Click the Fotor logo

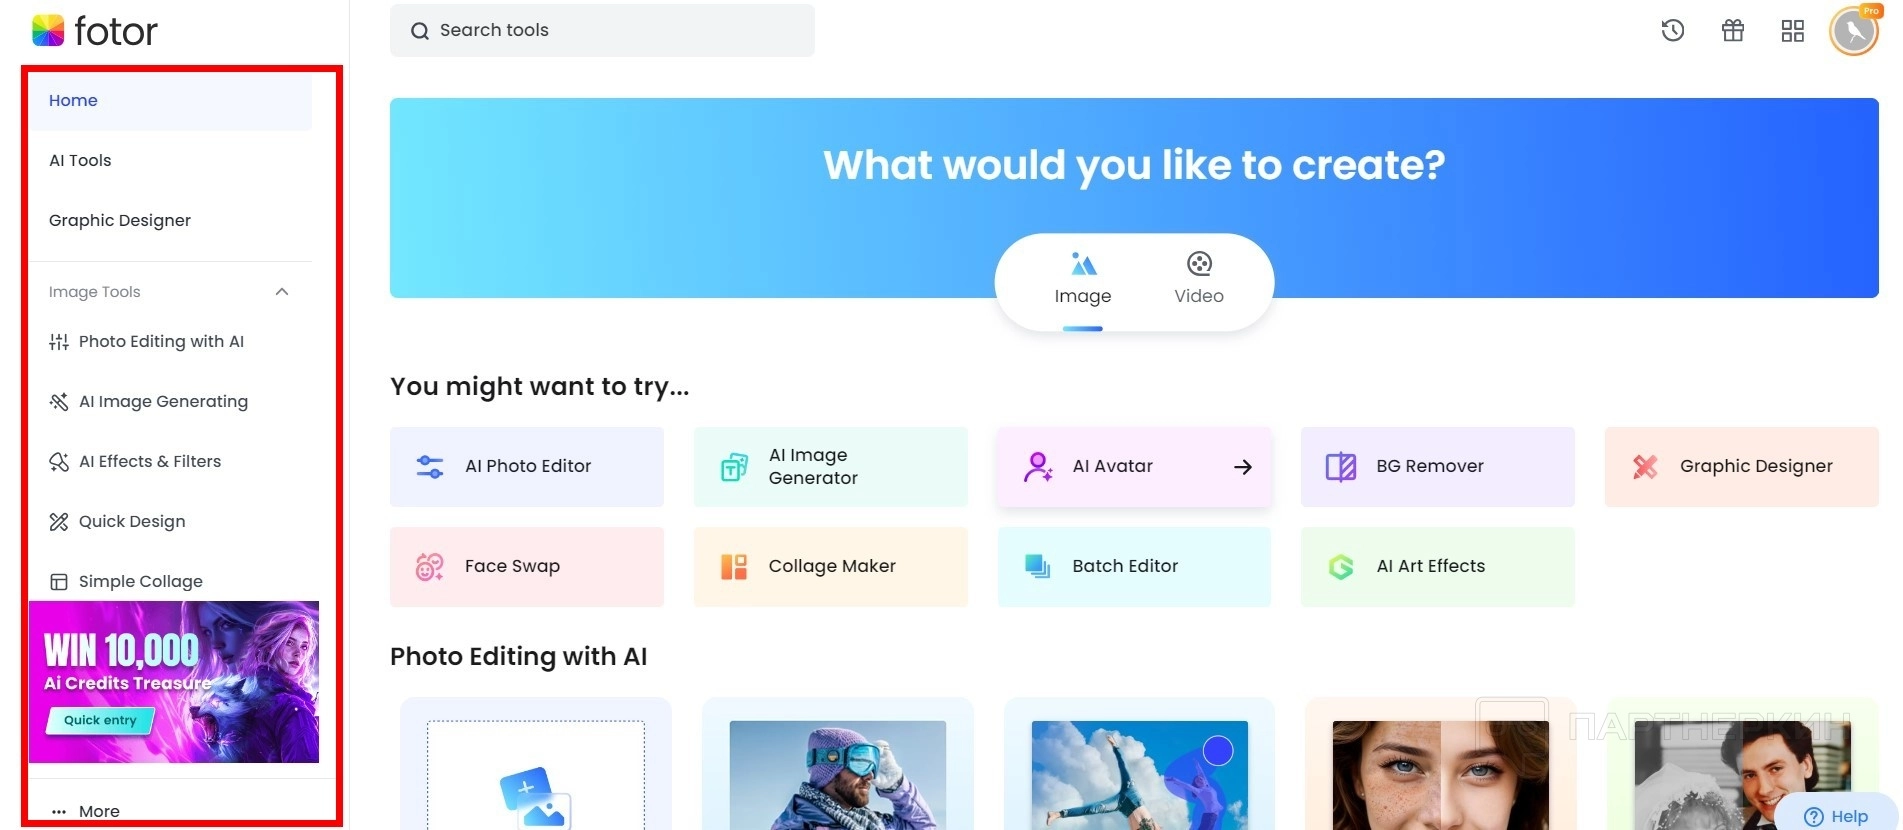tap(95, 31)
